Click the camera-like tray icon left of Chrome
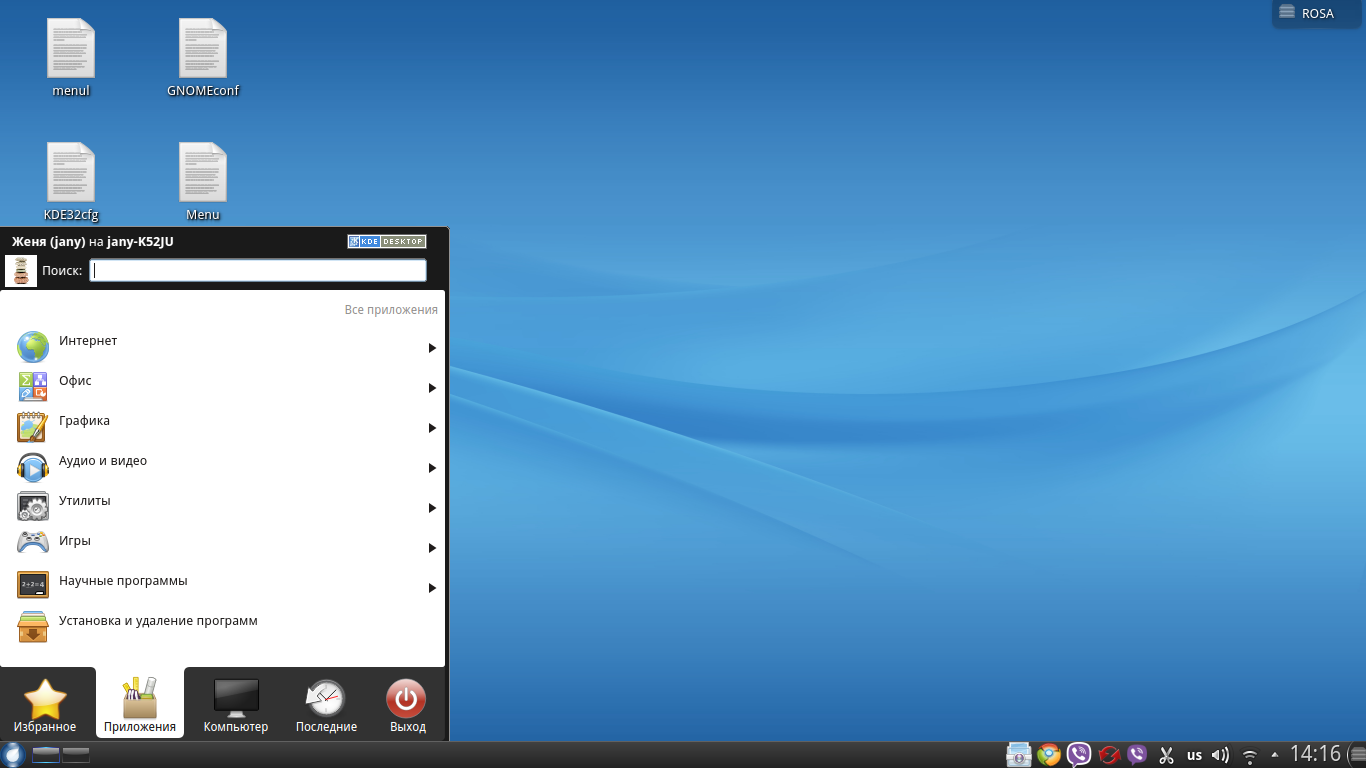This screenshot has height=768, width=1366. [x=1019, y=755]
